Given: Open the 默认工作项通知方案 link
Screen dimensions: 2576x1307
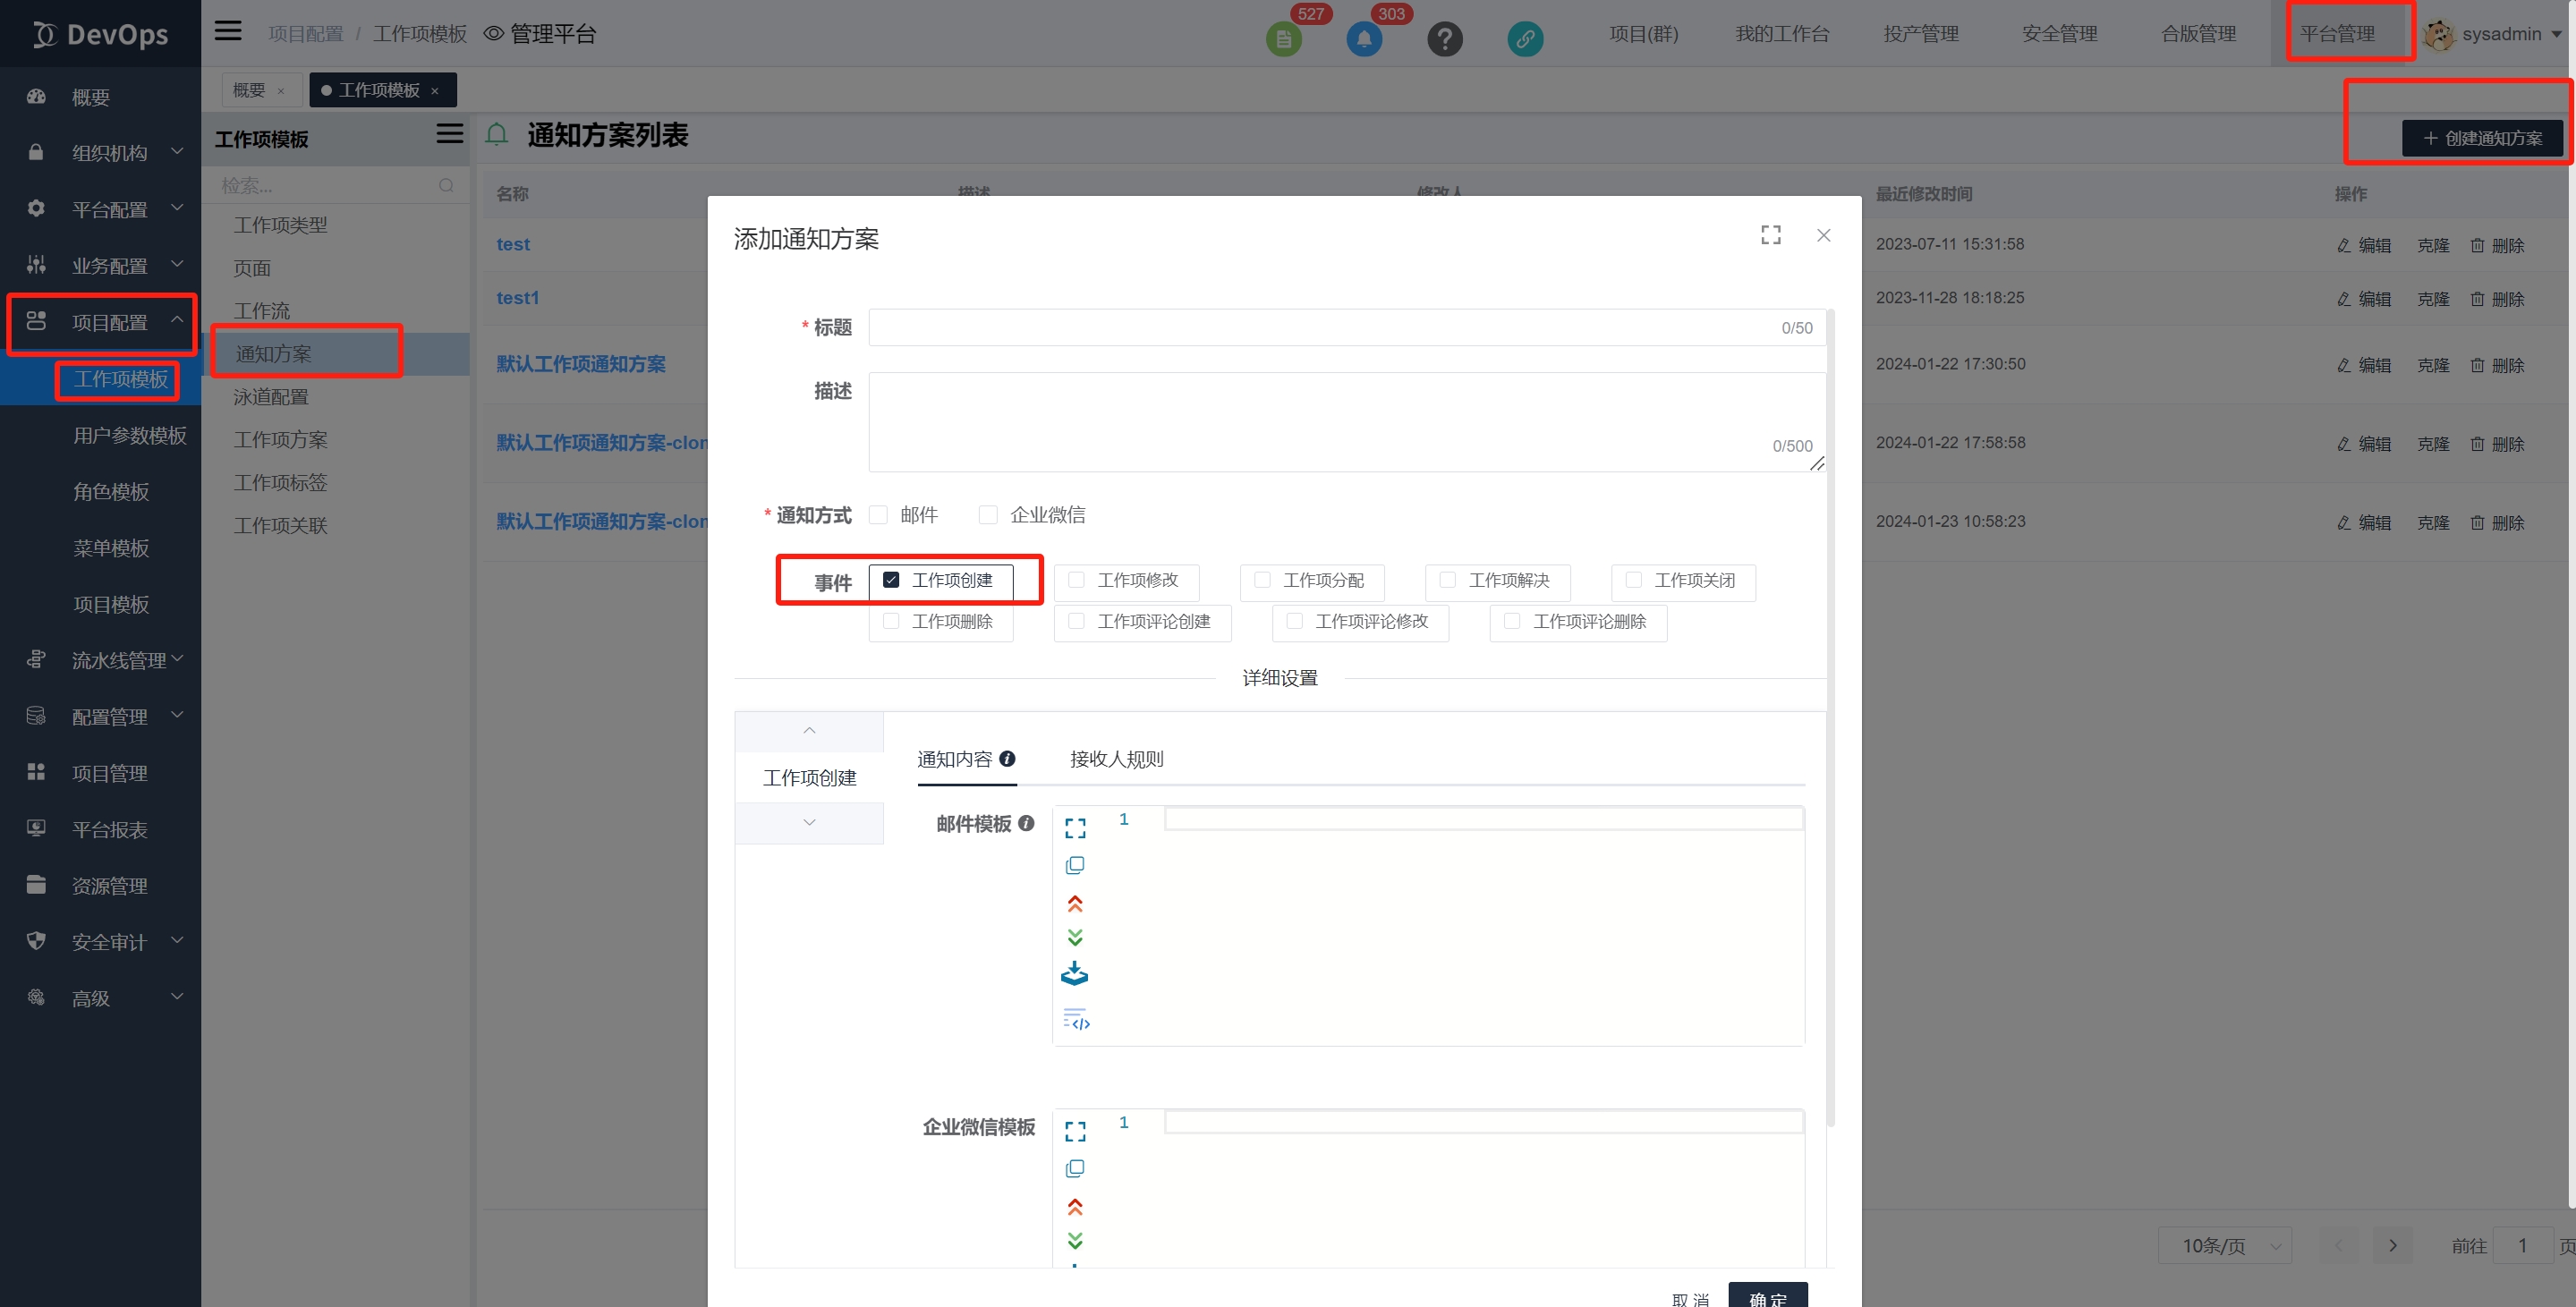Looking at the screenshot, I should 581,364.
